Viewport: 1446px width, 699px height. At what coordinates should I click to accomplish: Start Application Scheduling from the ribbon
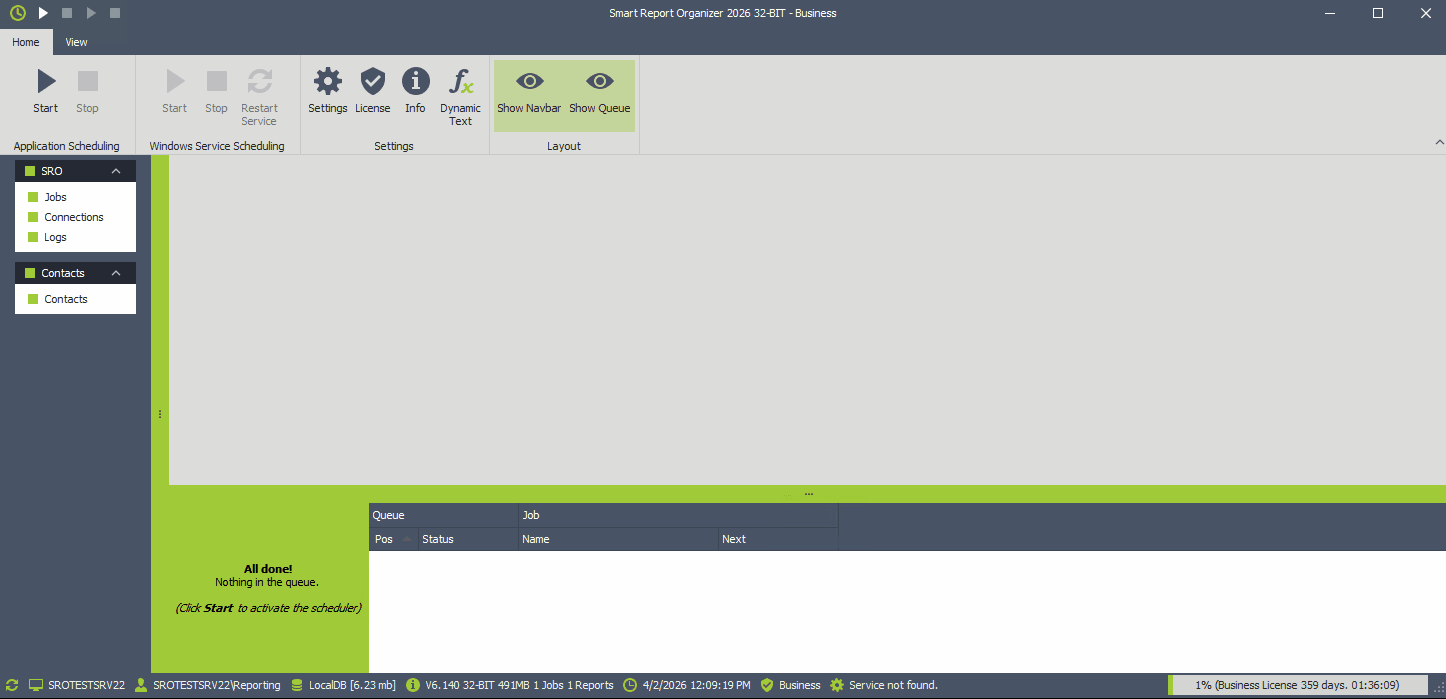point(46,91)
